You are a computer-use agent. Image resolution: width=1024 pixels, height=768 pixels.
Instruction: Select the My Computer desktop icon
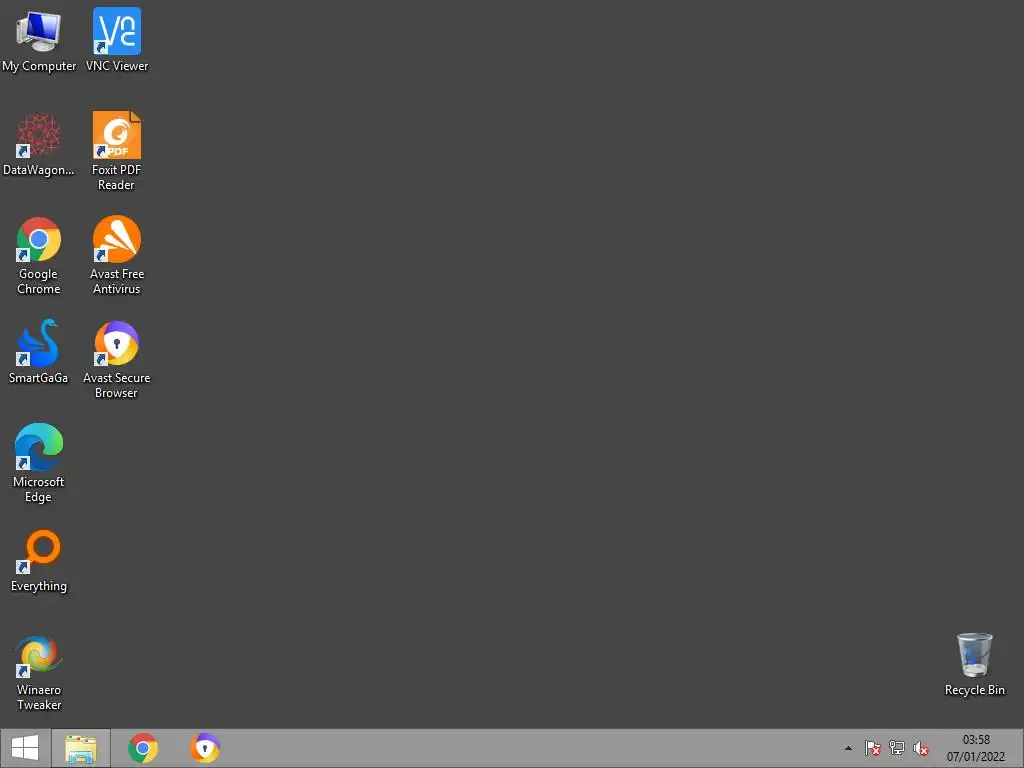(39, 40)
